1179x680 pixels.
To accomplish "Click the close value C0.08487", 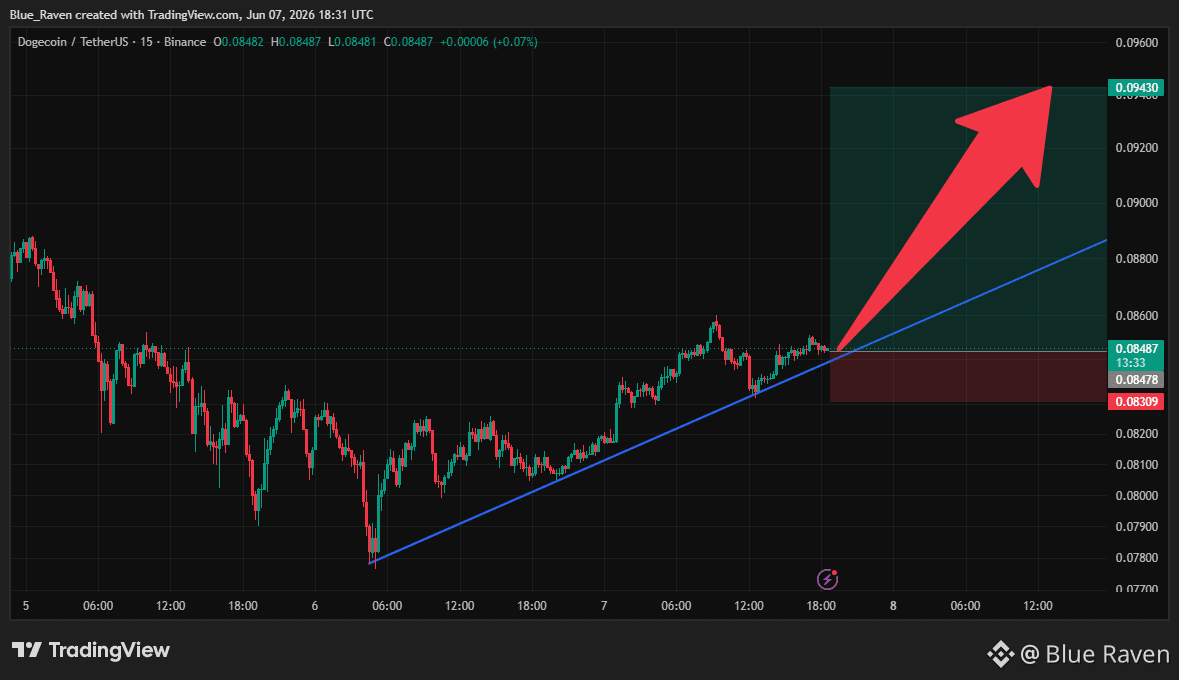I will [x=408, y=42].
